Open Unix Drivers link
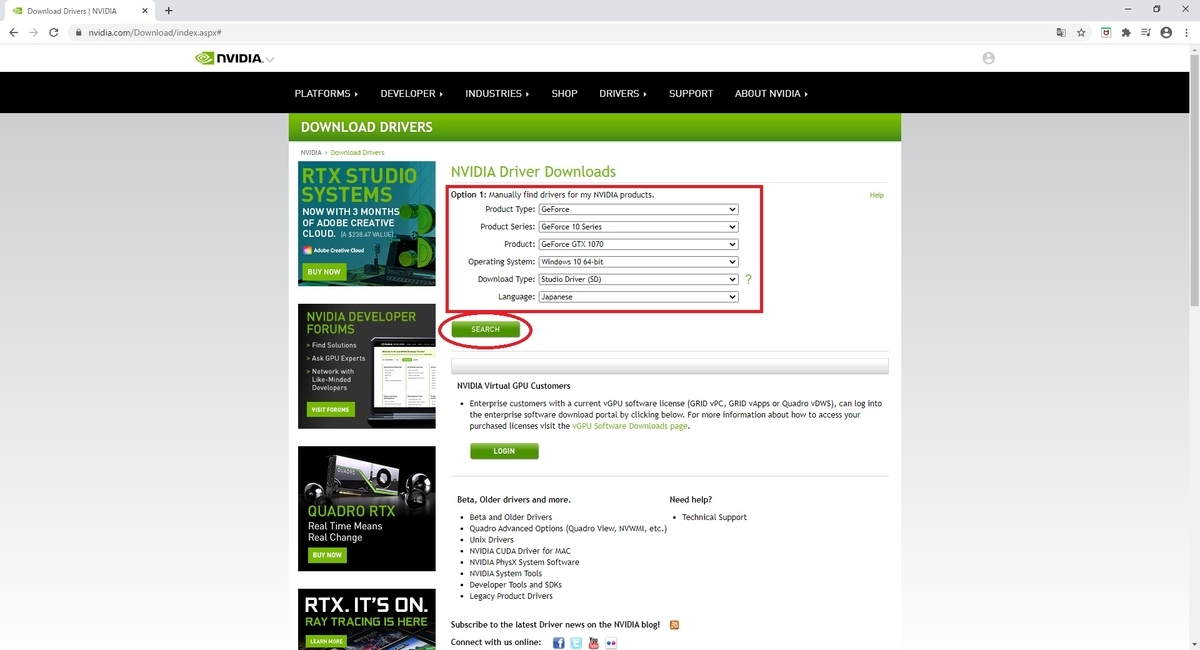The image size is (1200, 650). (492, 540)
